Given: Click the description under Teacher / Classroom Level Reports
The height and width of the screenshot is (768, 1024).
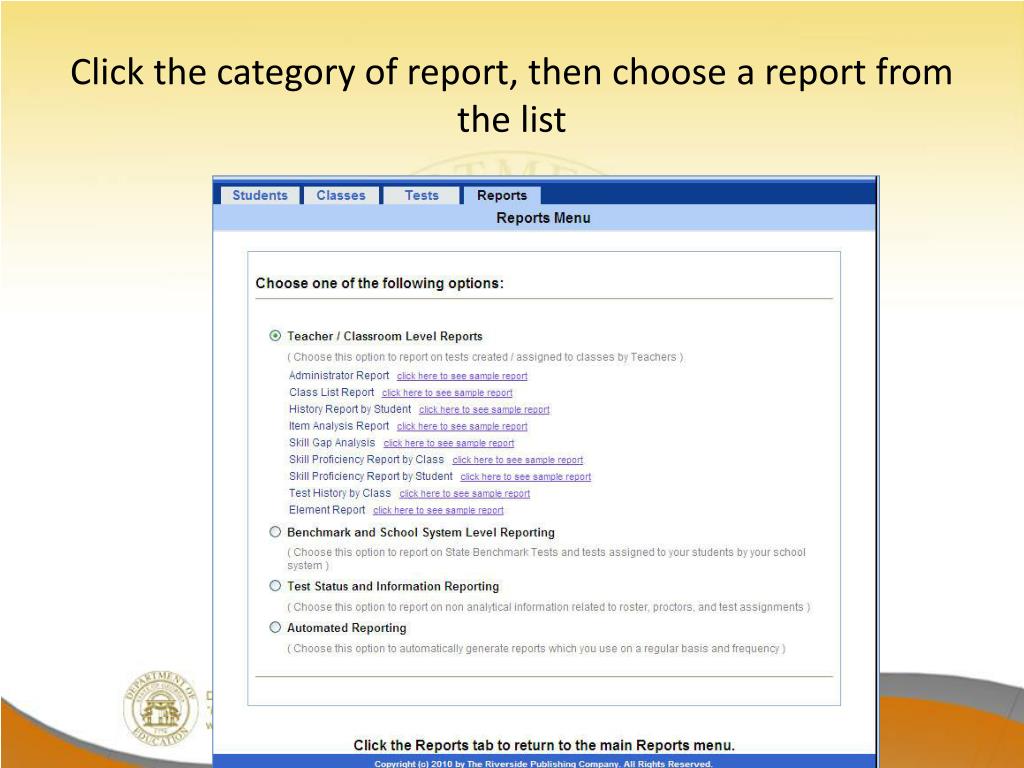Looking at the screenshot, I should click(x=486, y=357).
